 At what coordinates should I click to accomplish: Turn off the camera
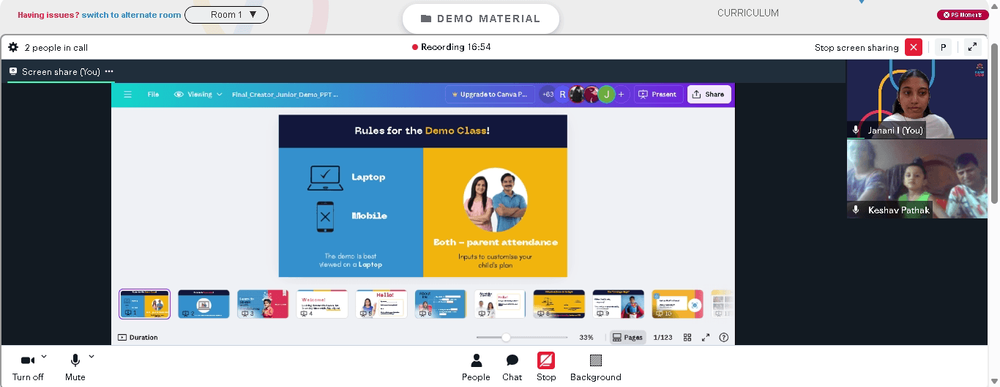point(28,368)
